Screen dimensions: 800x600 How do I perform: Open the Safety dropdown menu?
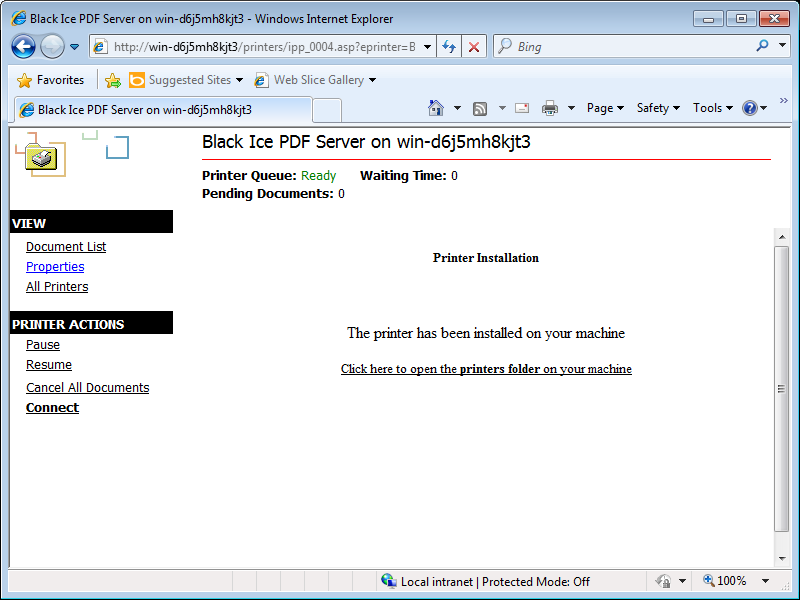pos(658,108)
